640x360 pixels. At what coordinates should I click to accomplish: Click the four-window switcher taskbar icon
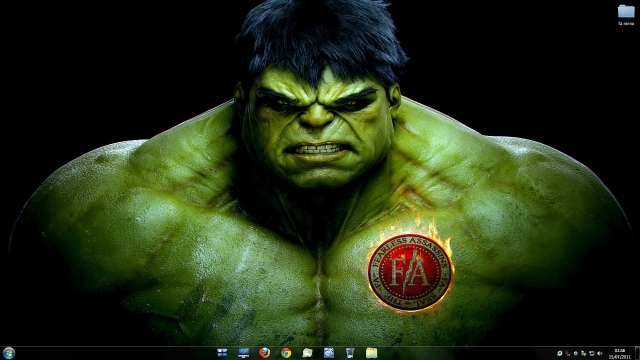(222, 353)
